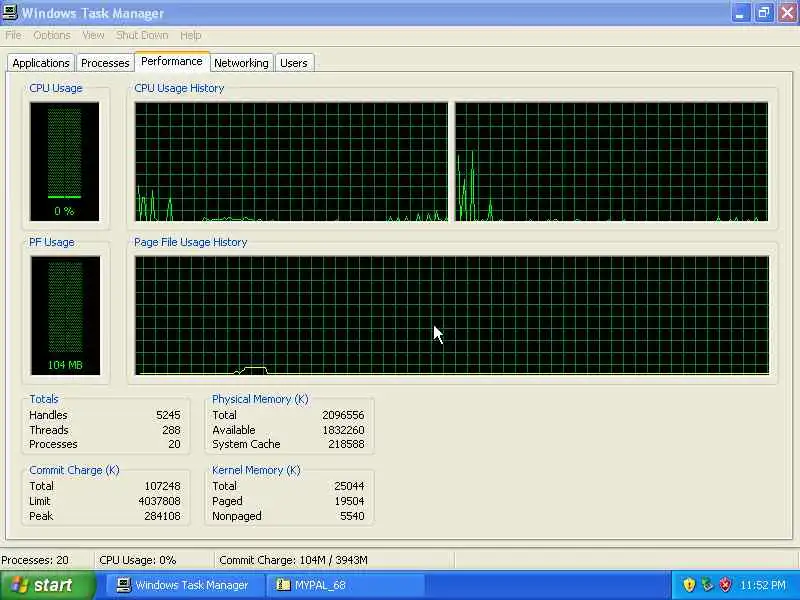Switch to the Networking tab
The height and width of the screenshot is (600, 800).
pos(241,63)
